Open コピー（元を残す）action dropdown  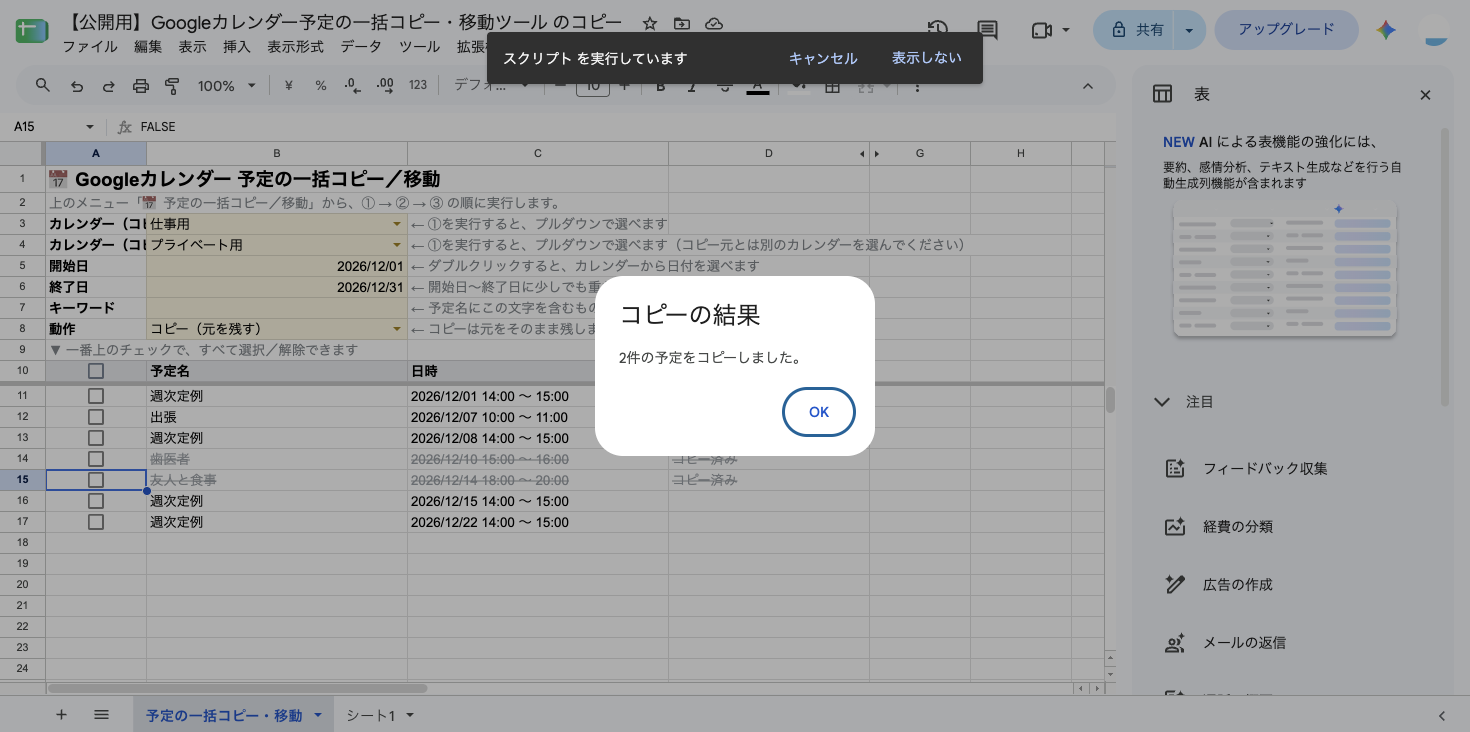[x=397, y=329]
